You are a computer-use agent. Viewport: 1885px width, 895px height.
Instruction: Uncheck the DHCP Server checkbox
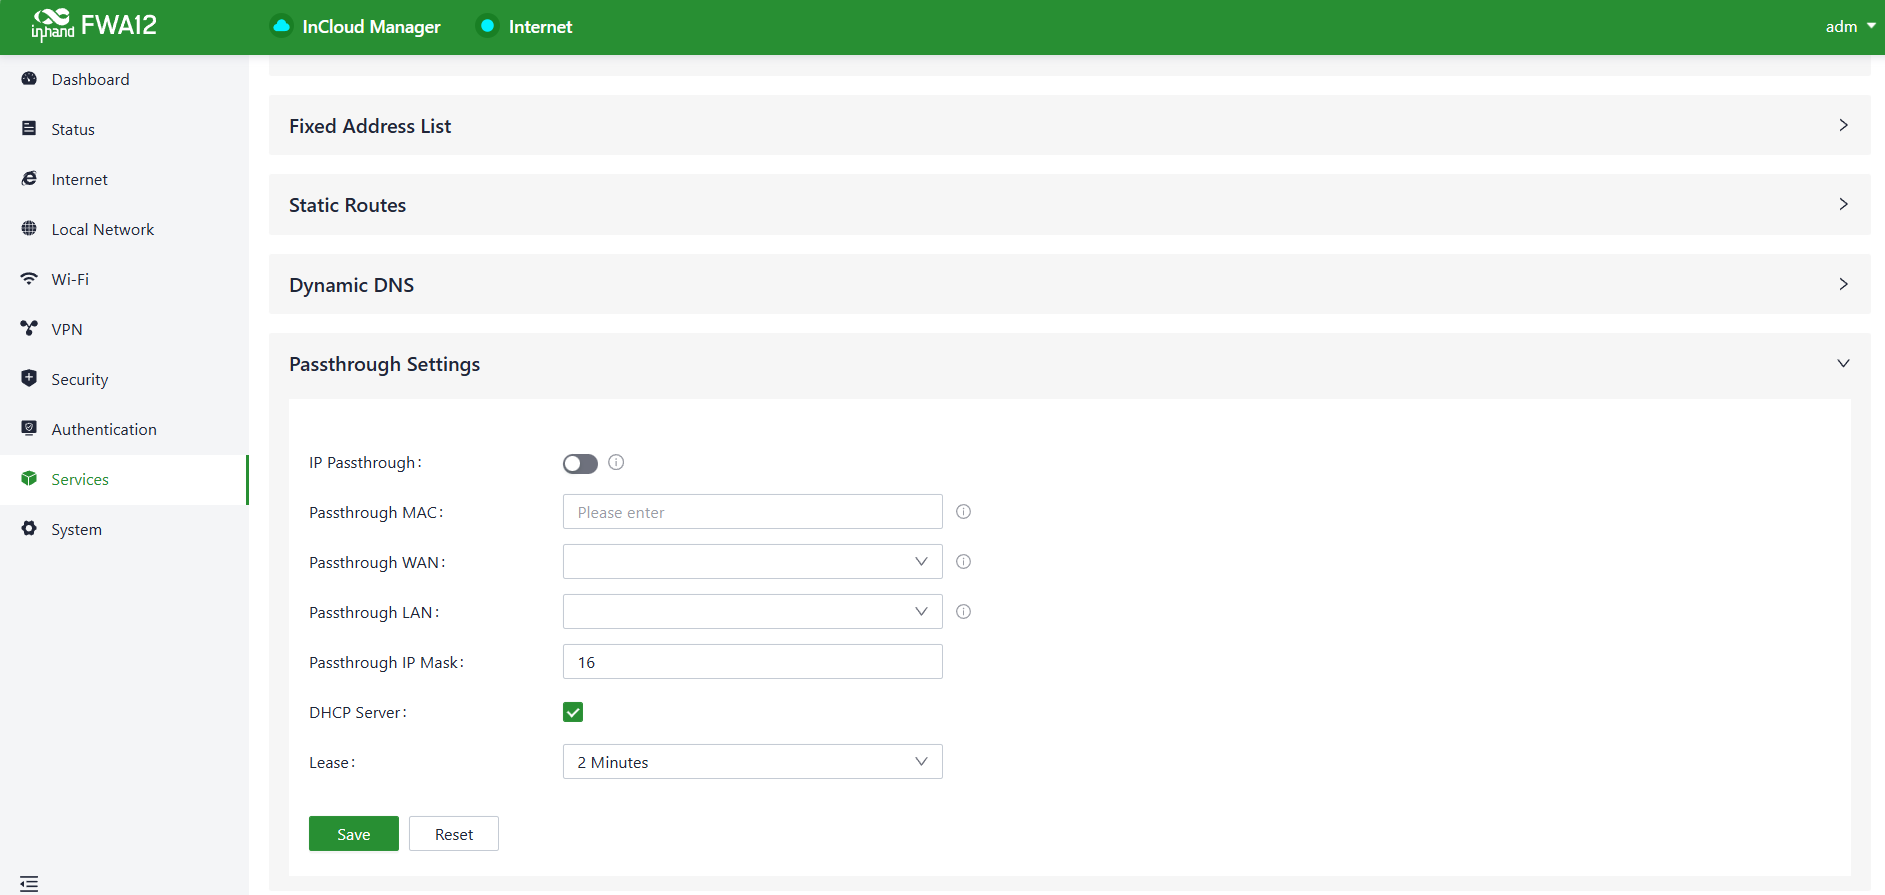573,712
